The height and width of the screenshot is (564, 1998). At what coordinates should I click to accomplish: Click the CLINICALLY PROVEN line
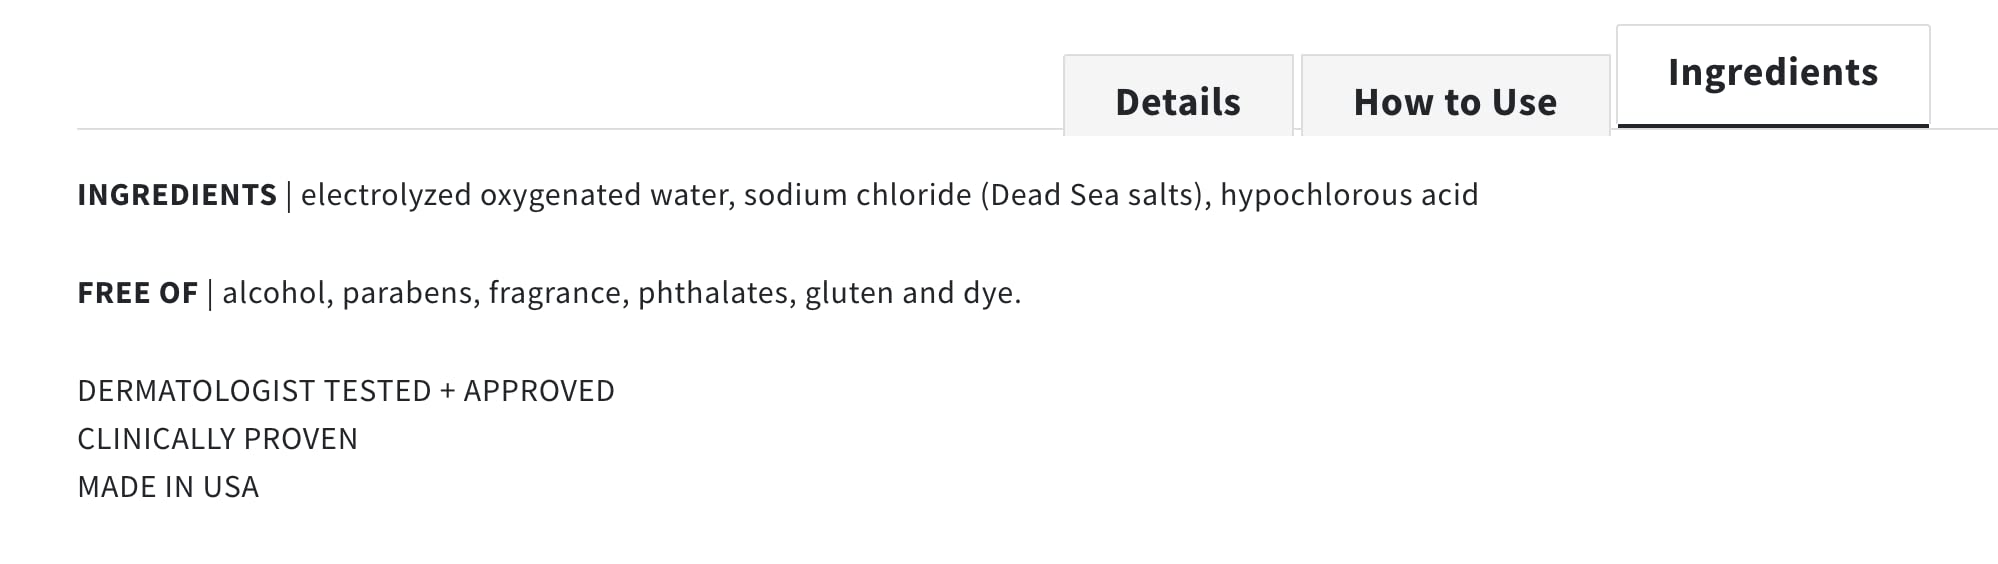(x=217, y=439)
